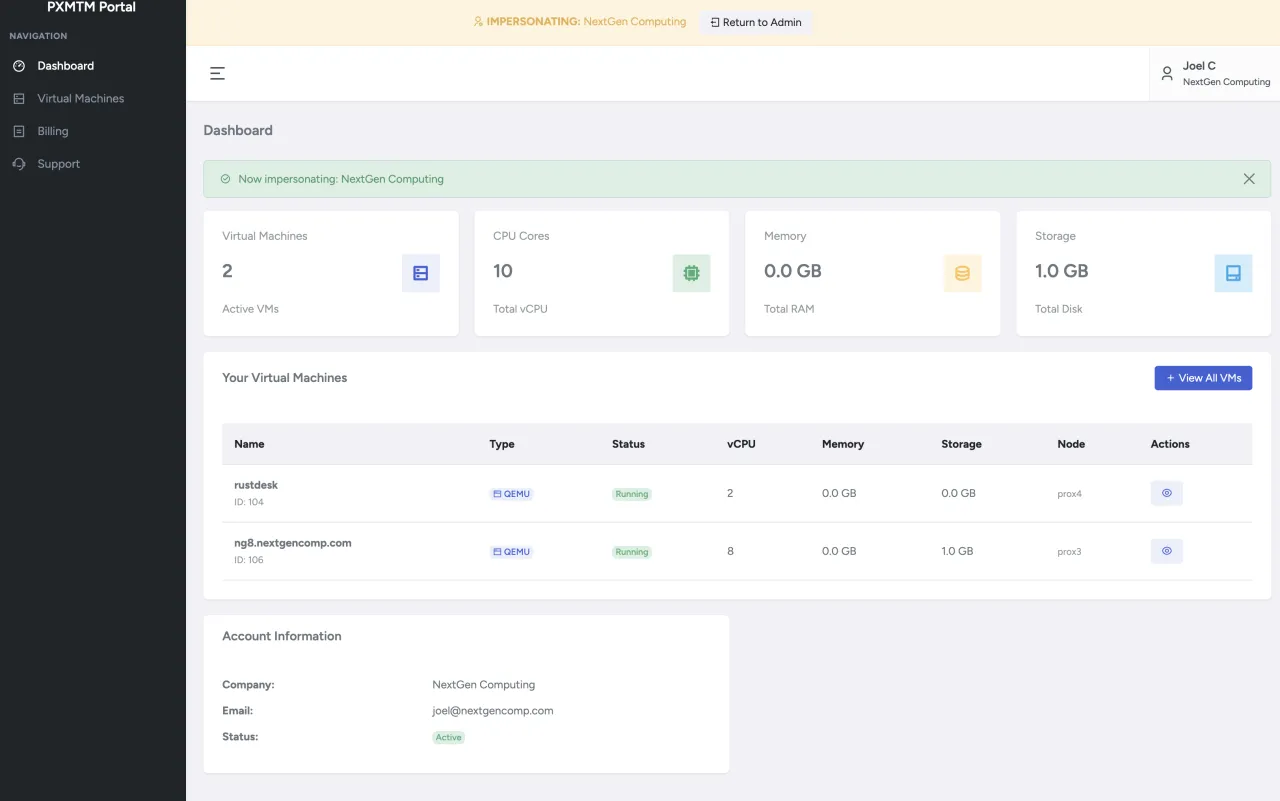The height and width of the screenshot is (801, 1280).
Task: Click the Storage disk icon
Action: pyautogui.click(x=1233, y=273)
